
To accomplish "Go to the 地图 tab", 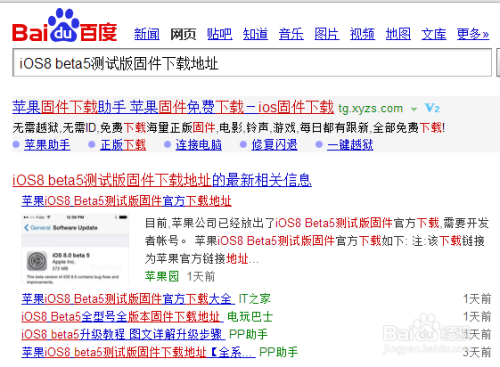I will [x=398, y=34].
